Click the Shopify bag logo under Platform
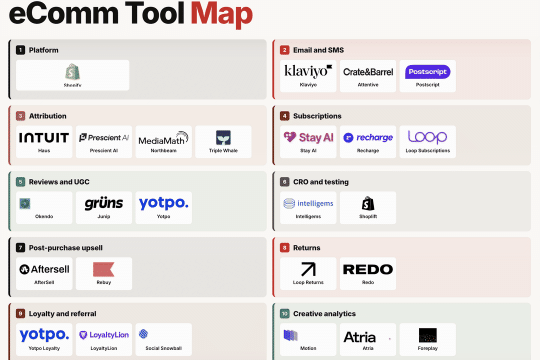This screenshot has width=540, height=360. 72,72
